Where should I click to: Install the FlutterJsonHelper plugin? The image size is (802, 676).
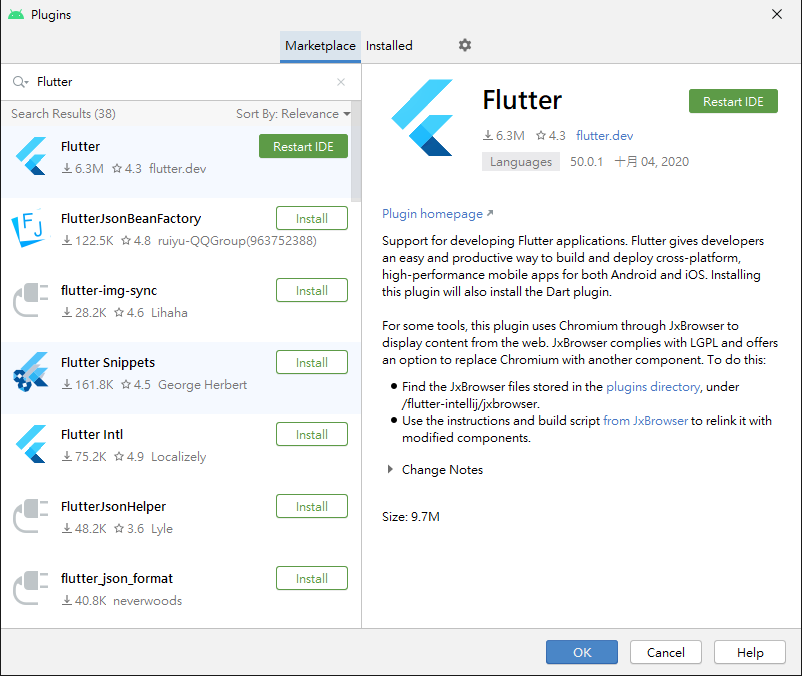pos(312,507)
